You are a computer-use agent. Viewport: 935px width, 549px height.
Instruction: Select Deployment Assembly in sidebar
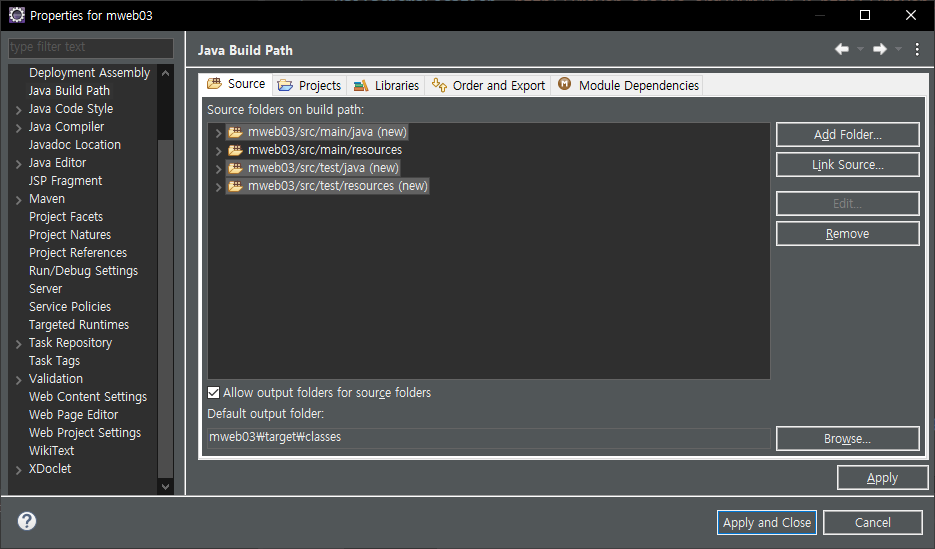[89, 73]
